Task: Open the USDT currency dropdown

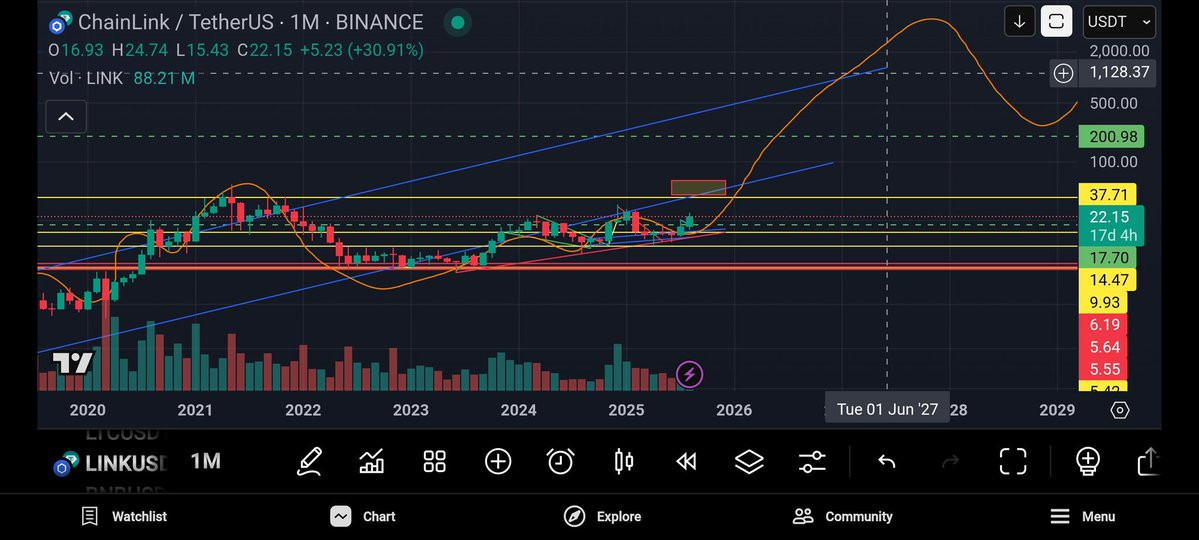Action: coord(1119,22)
